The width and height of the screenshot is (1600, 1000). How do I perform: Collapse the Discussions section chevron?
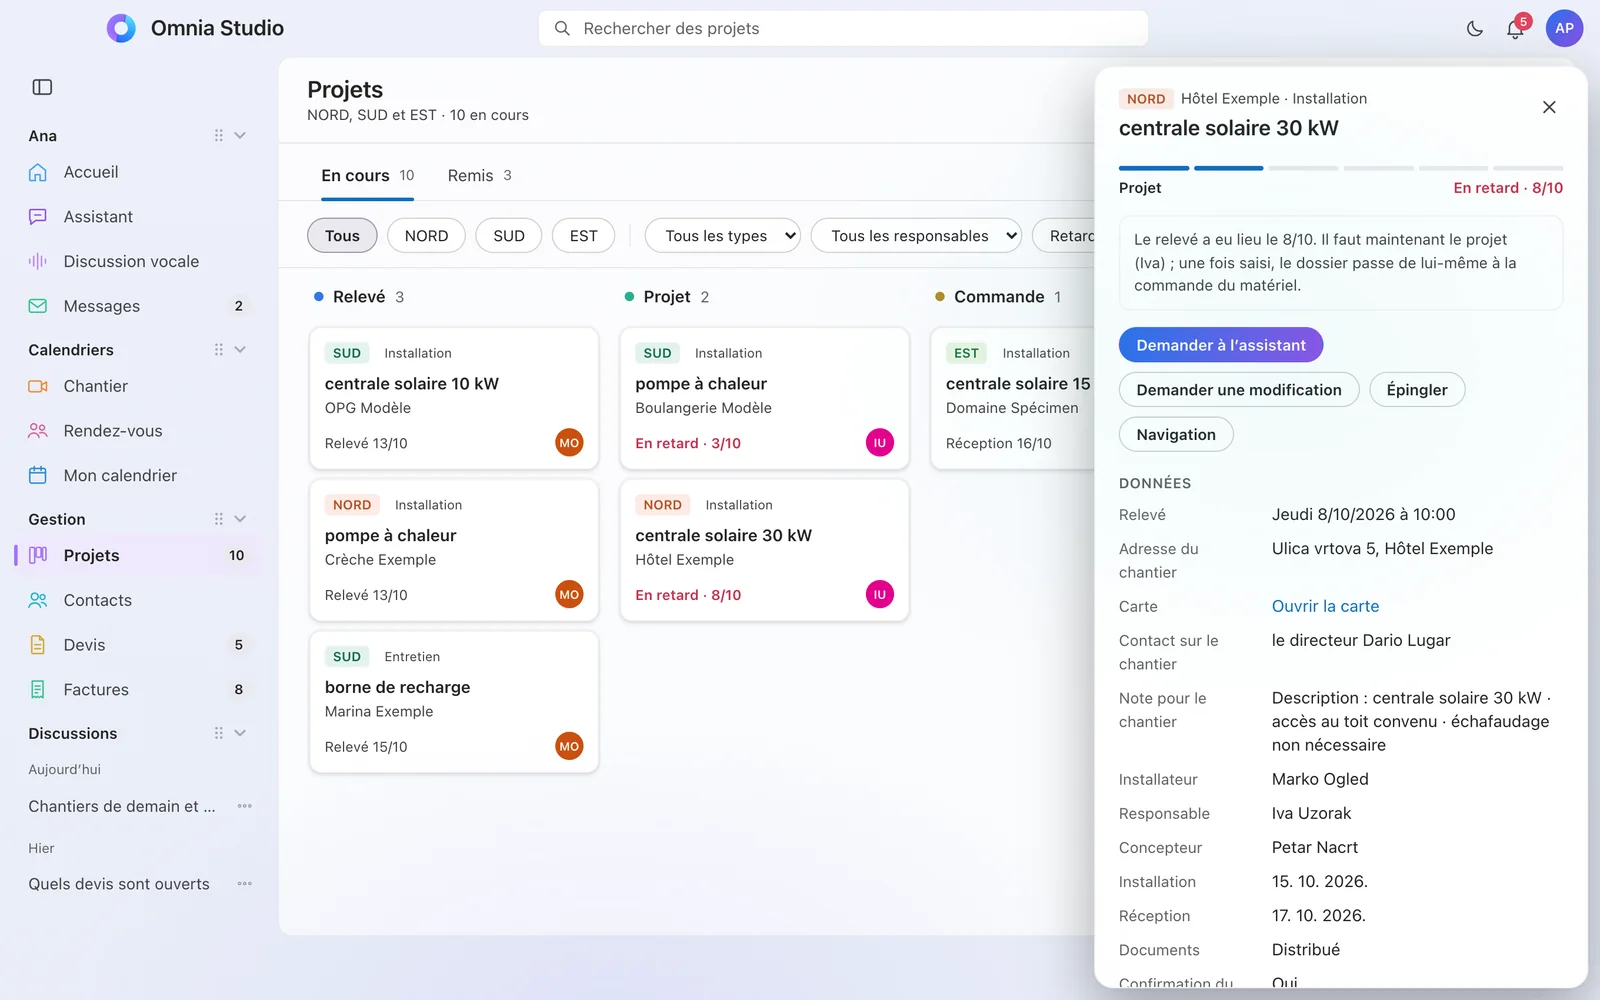[x=240, y=733]
